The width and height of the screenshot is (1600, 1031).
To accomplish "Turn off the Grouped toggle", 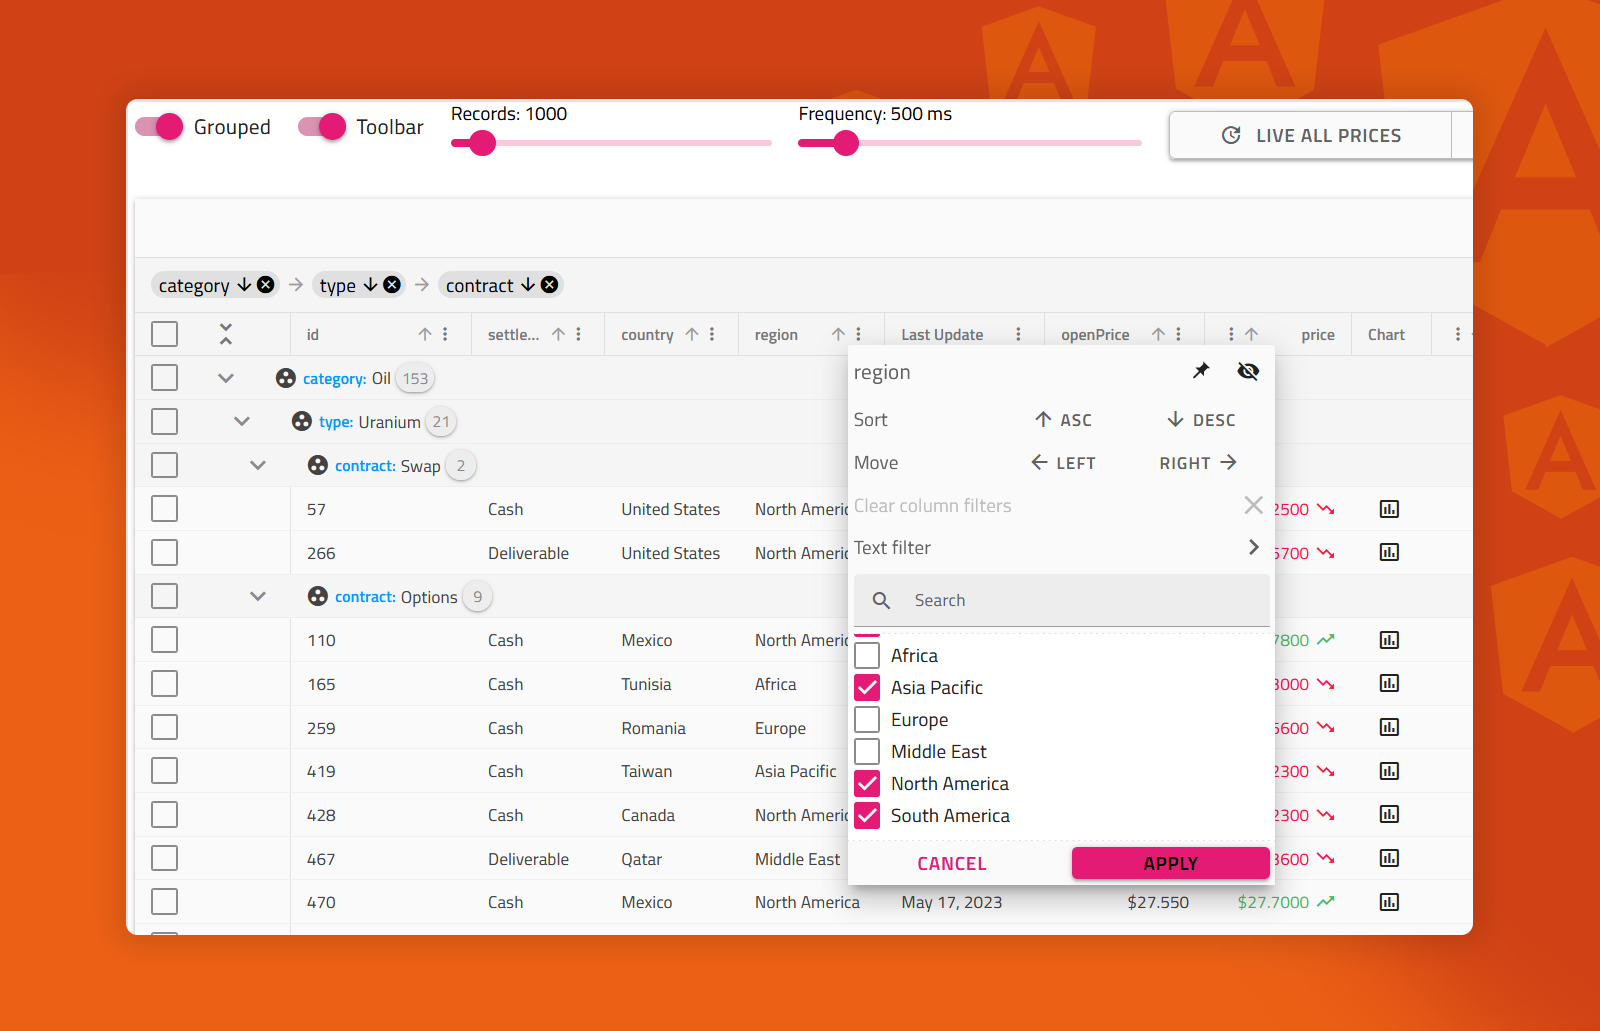I will pos(160,127).
